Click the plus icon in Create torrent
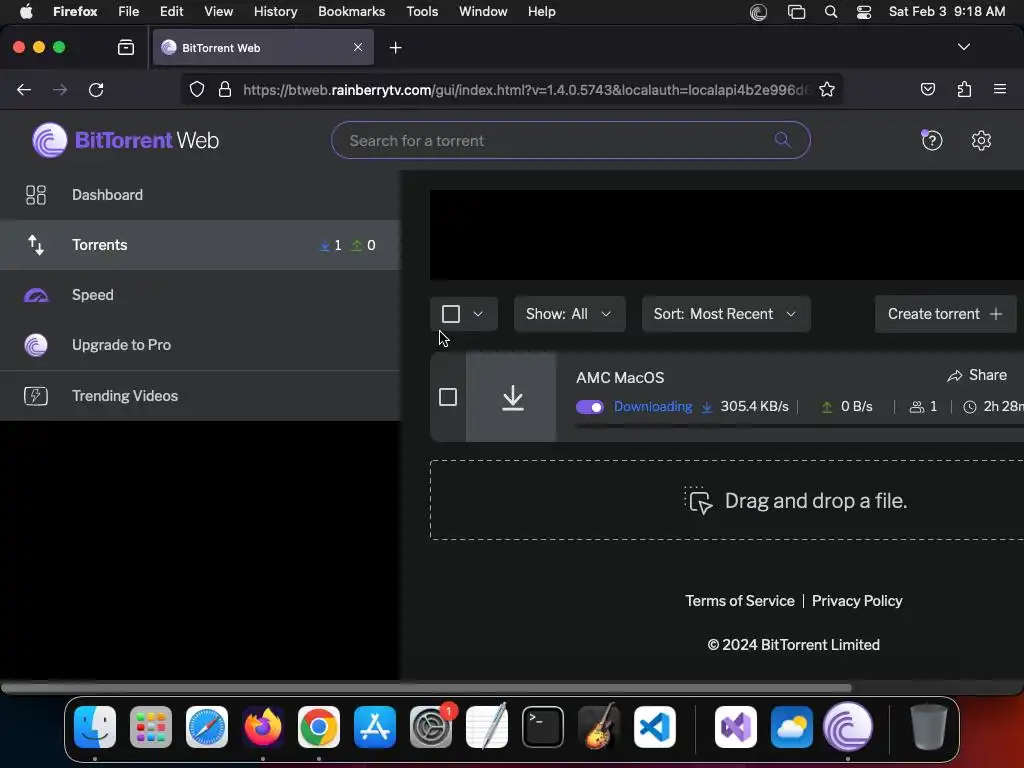1024x768 pixels. coord(996,314)
